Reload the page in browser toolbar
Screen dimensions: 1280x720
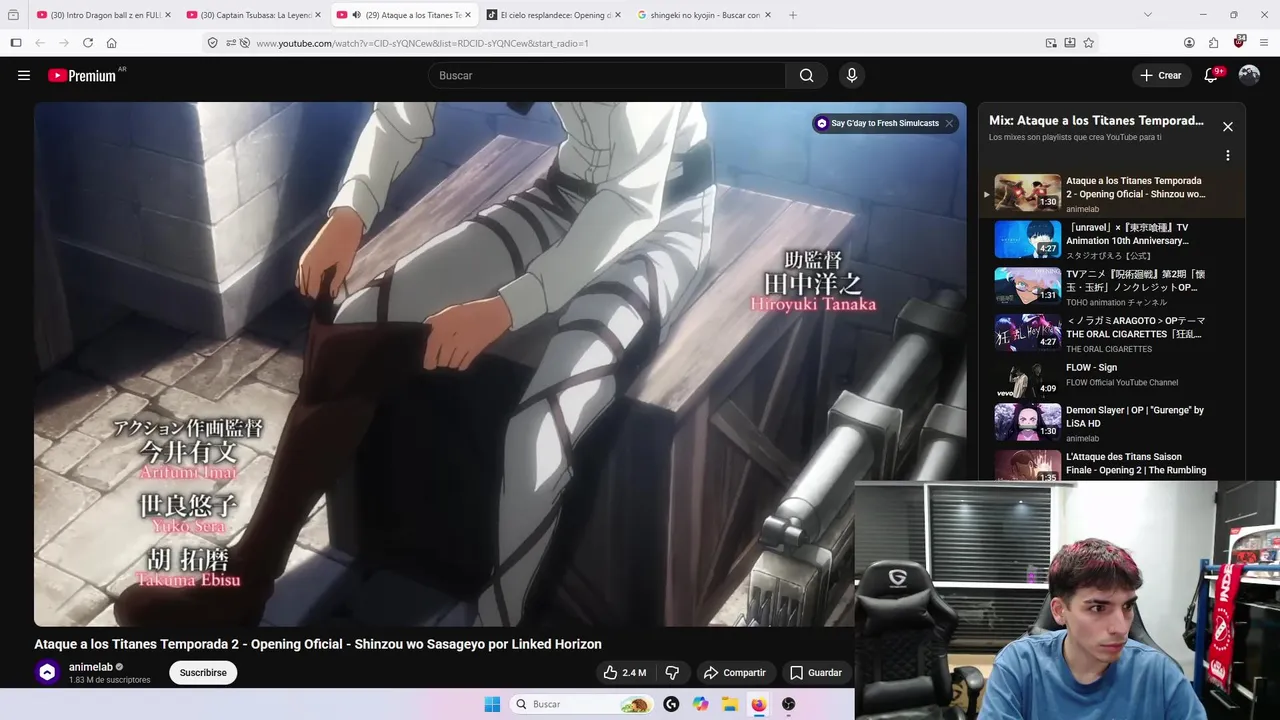88,43
